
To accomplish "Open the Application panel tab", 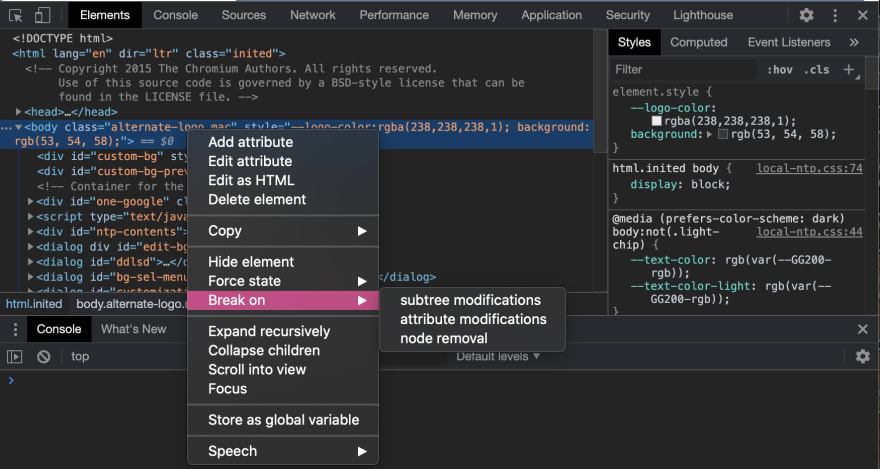I will 552,15.
